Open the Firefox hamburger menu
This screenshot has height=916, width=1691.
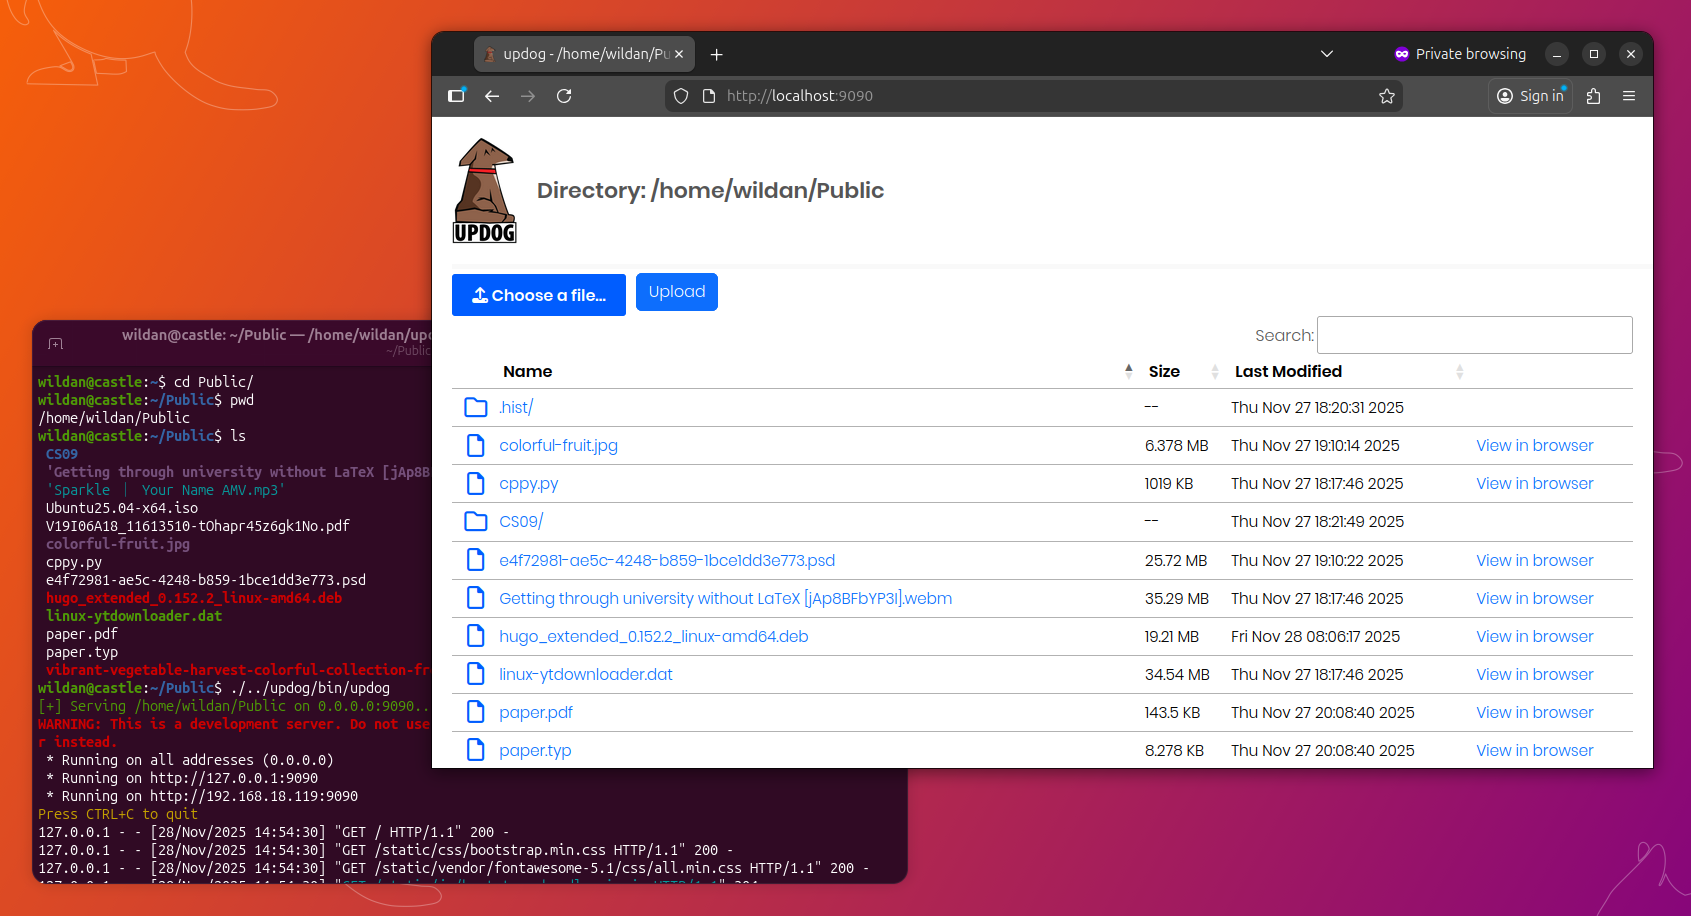point(1629,96)
